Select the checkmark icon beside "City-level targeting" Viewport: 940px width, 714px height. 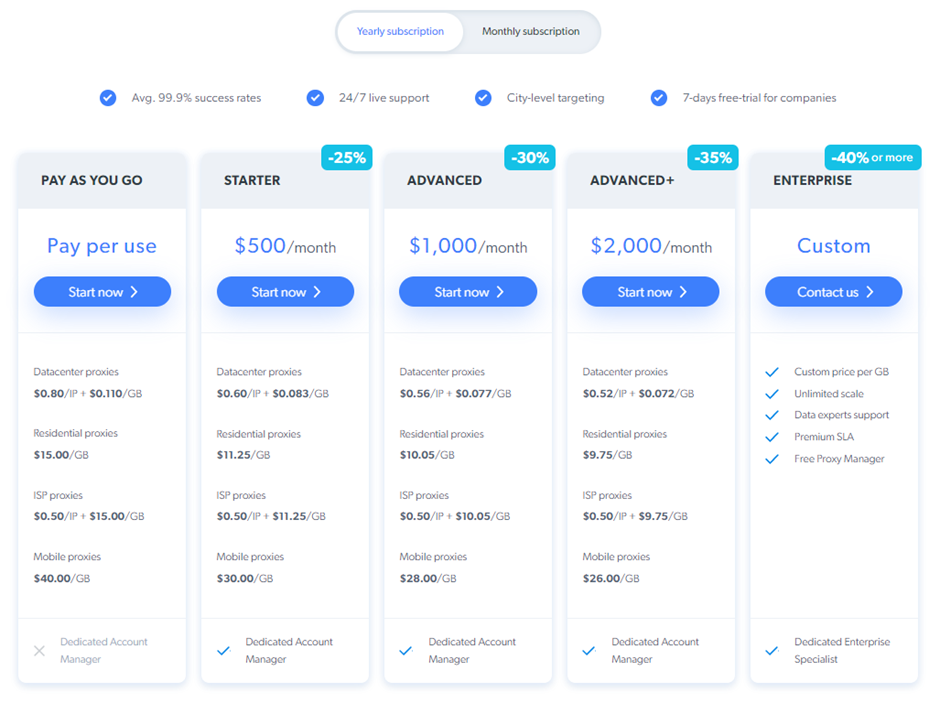pyautogui.click(x=483, y=98)
